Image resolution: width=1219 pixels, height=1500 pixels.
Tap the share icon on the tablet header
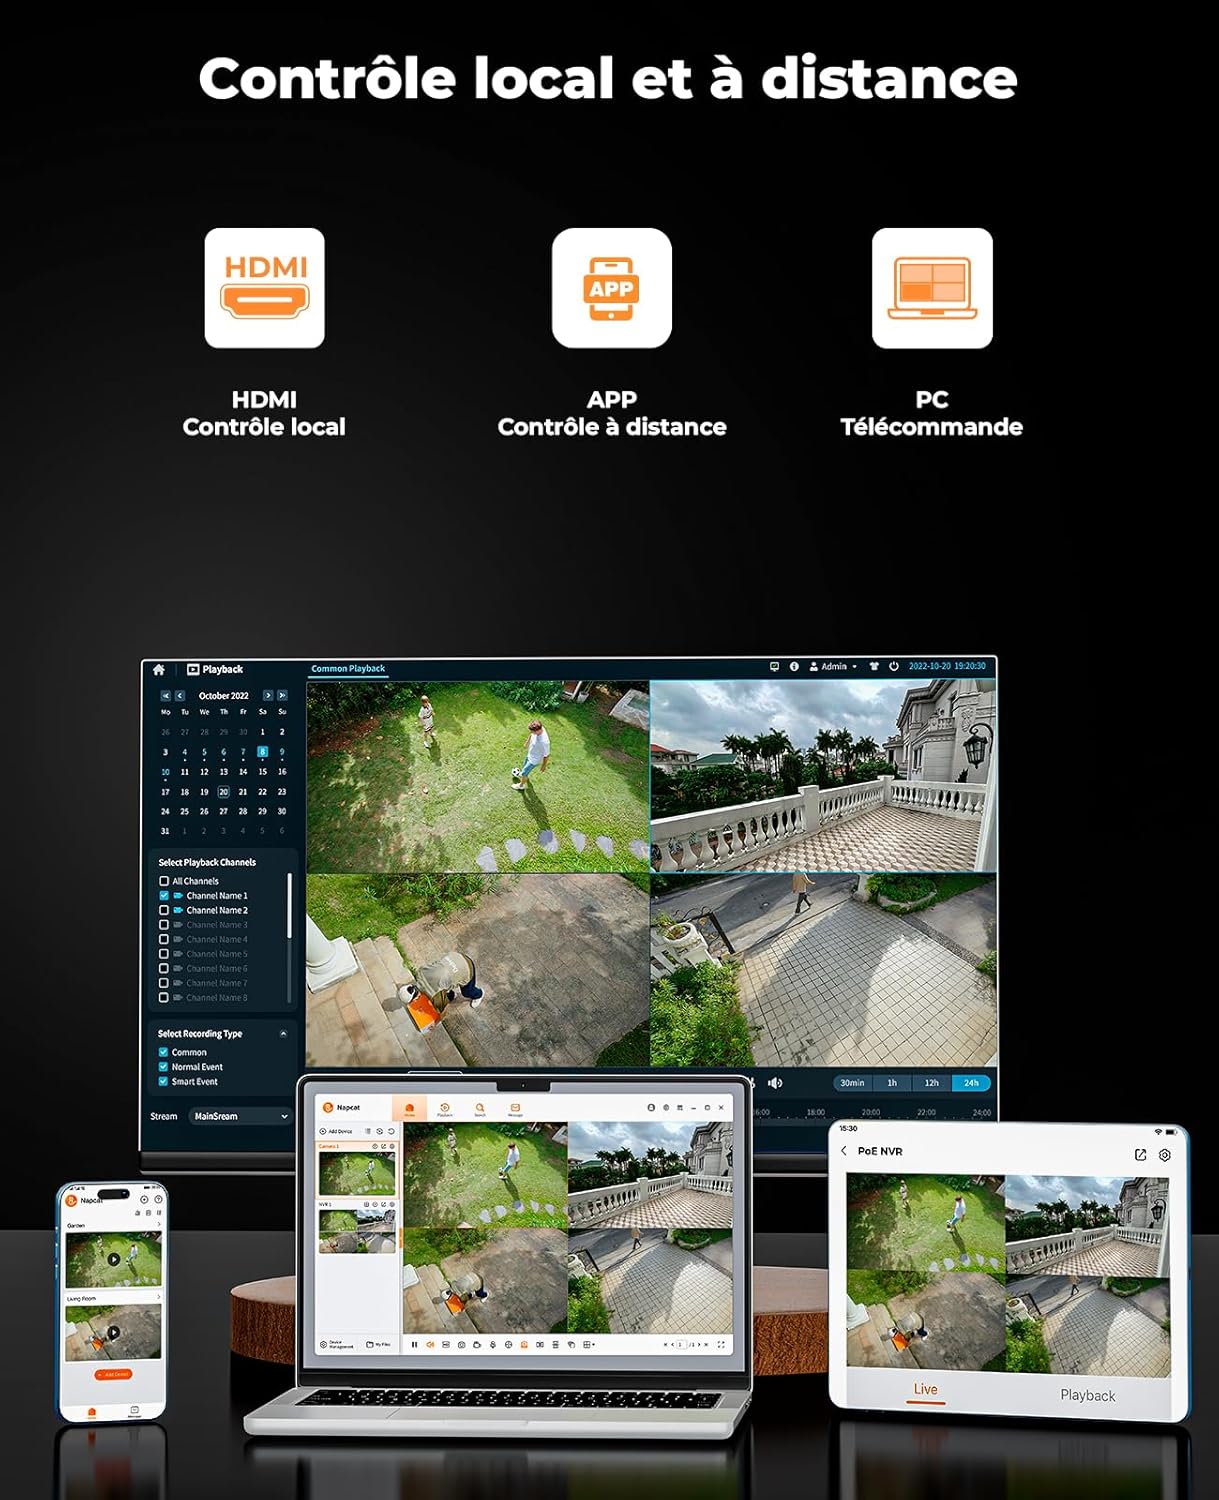tap(1140, 1155)
